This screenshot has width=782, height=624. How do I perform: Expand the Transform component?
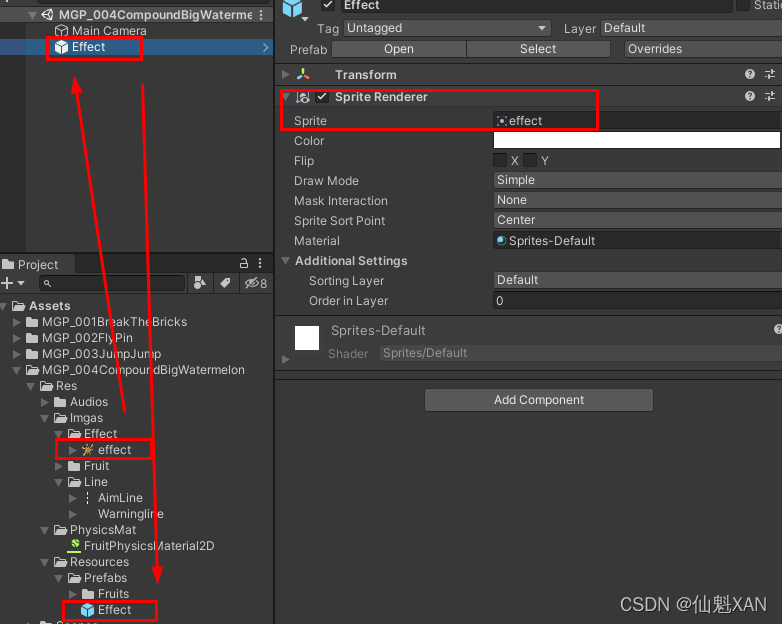coord(286,74)
